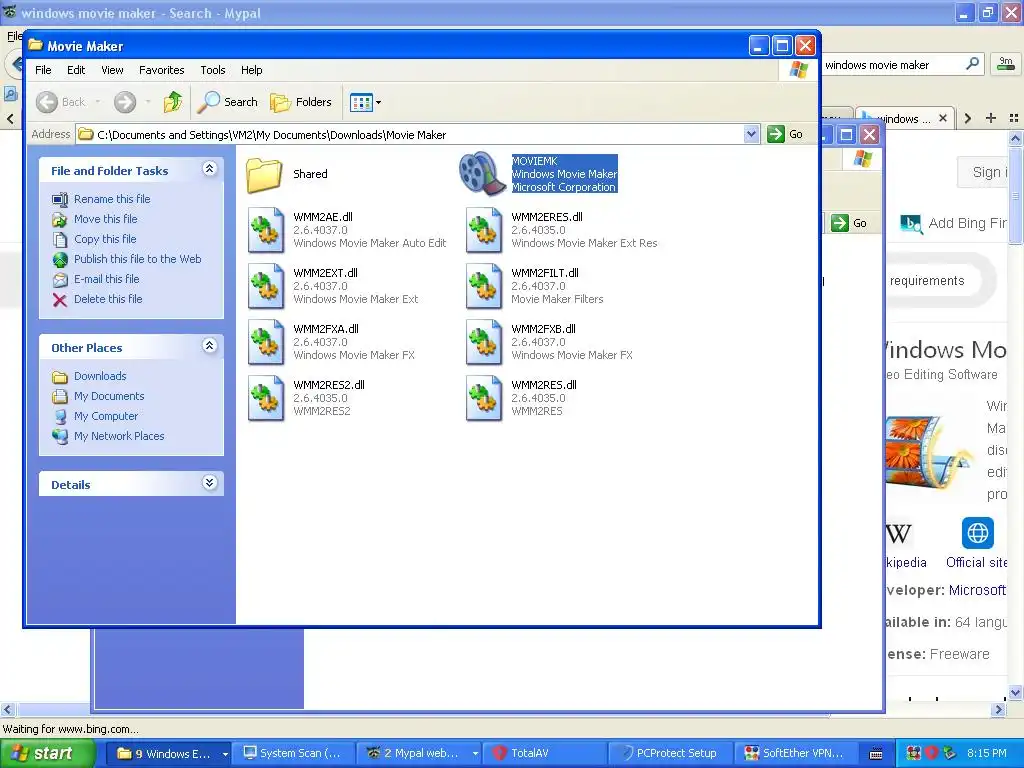Viewport: 1024px width, 768px height.
Task: Open the Views button menu
Action: click(365, 102)
